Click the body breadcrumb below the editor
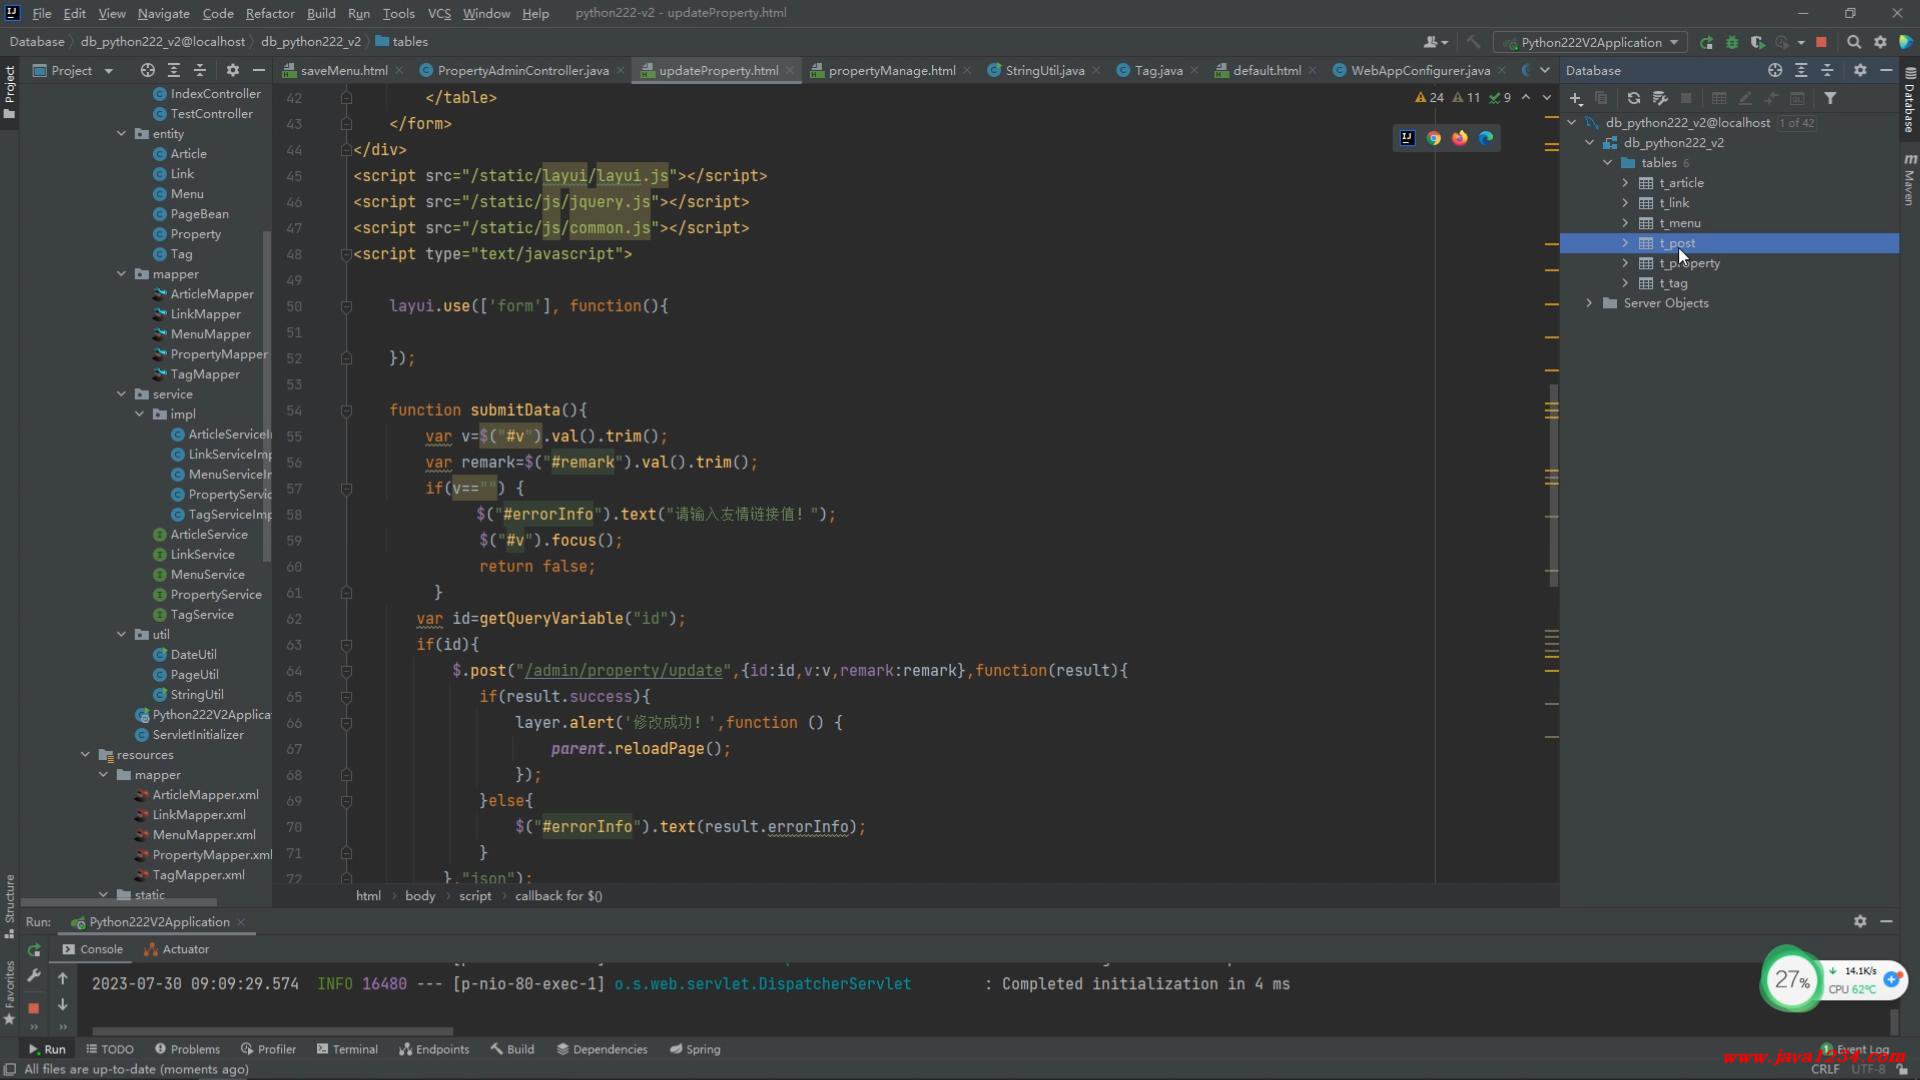This screenshot has height=1080, width=1920. [x=420, y=896]
